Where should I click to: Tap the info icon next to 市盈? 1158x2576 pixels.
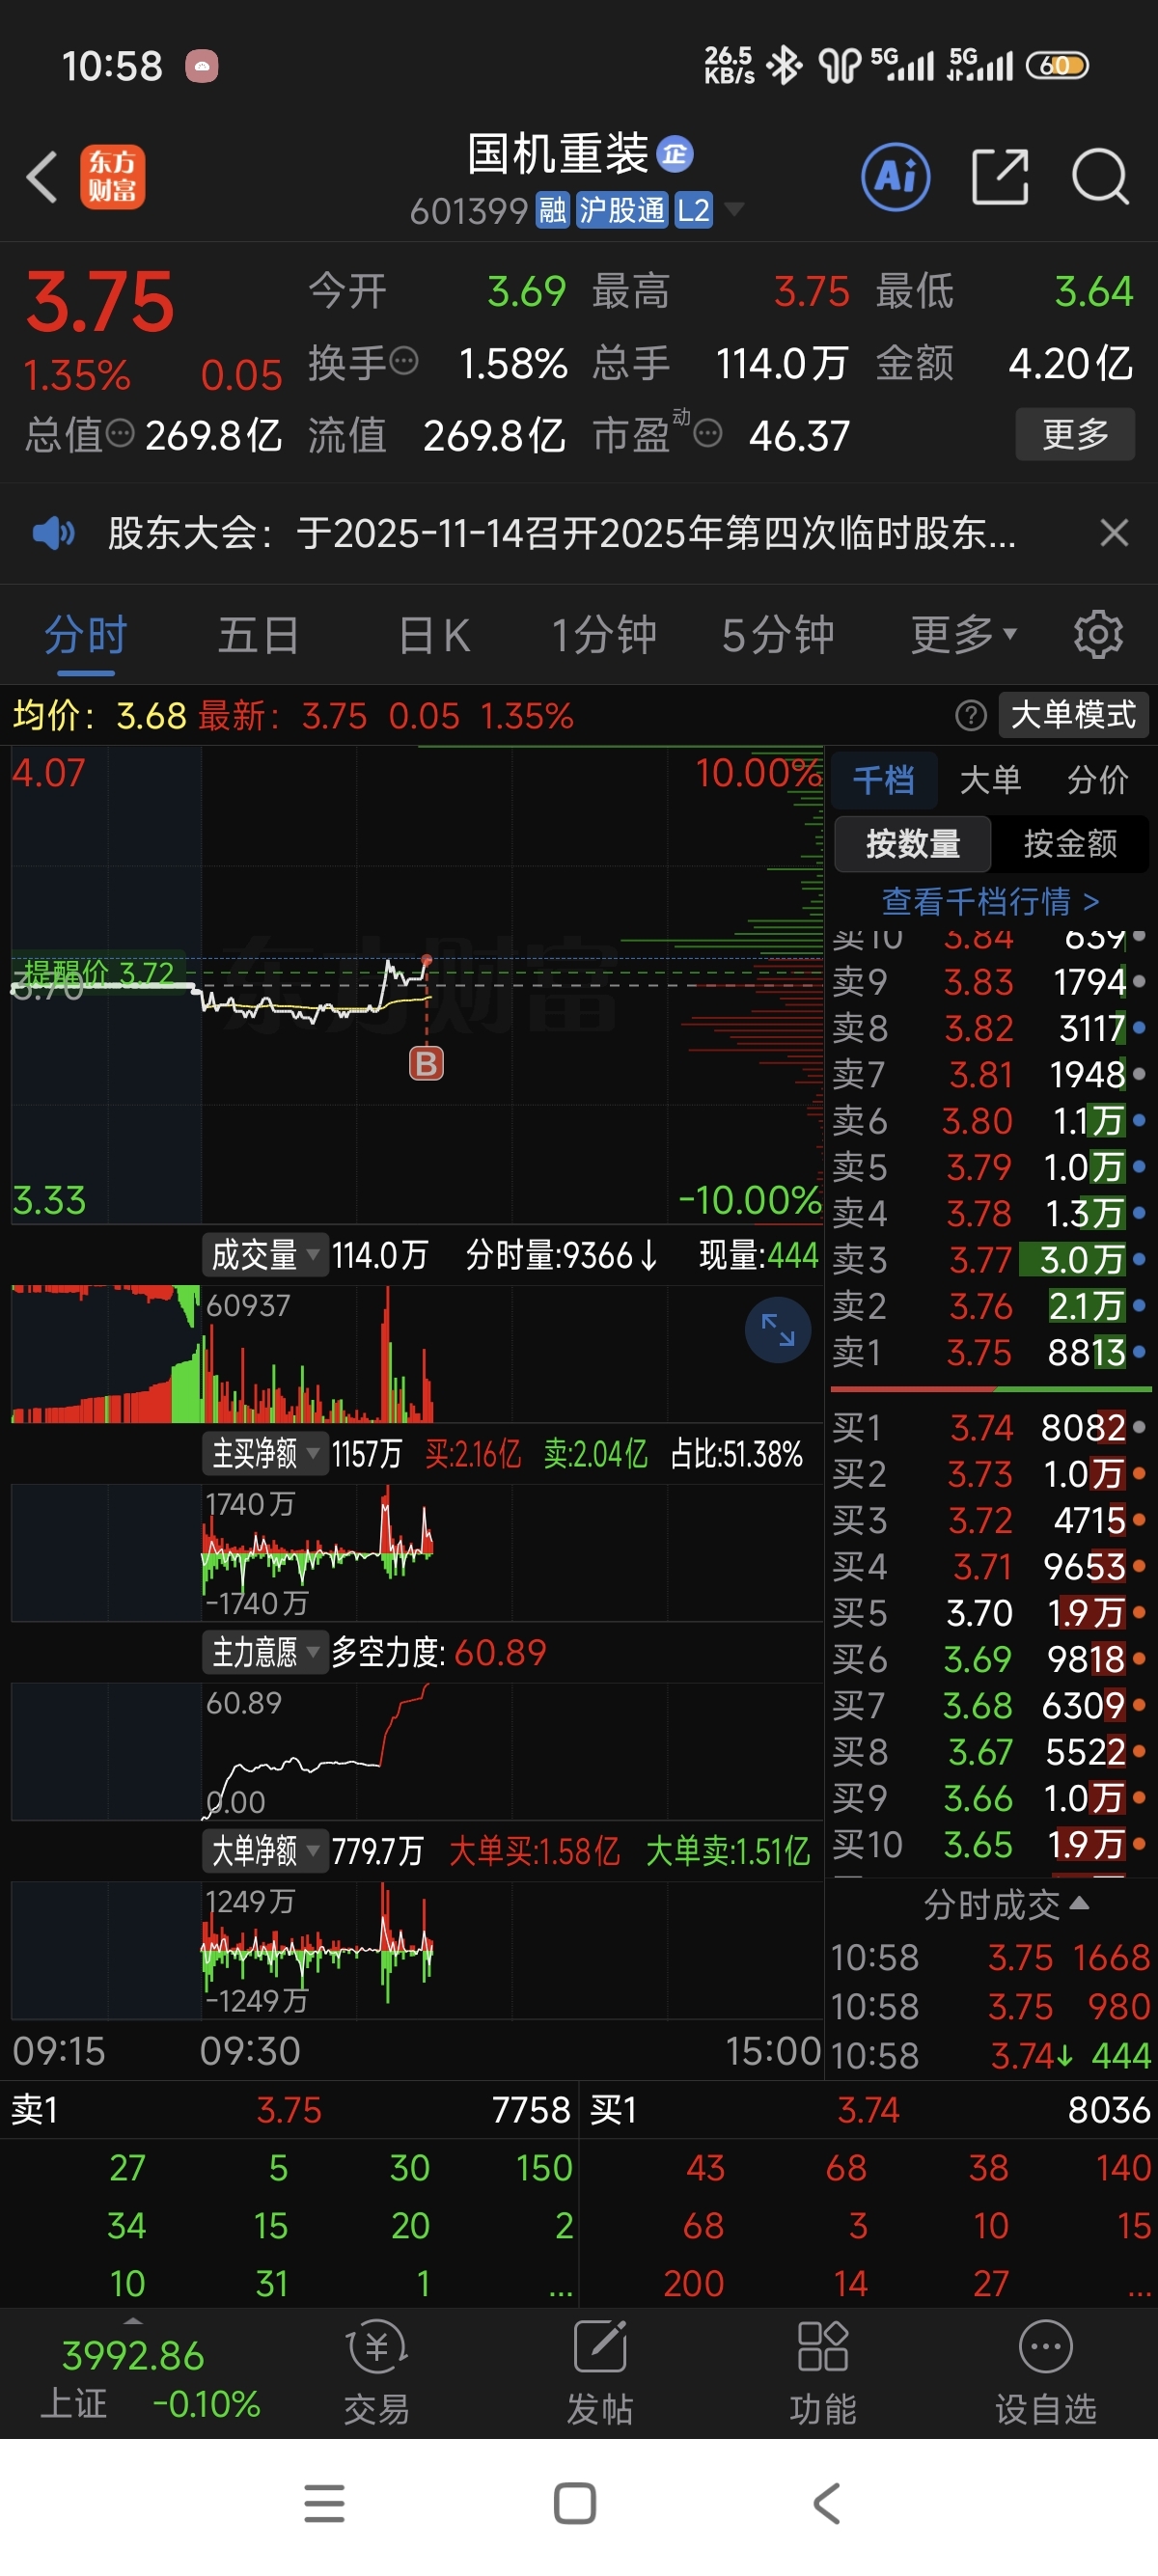coord(707,434)
